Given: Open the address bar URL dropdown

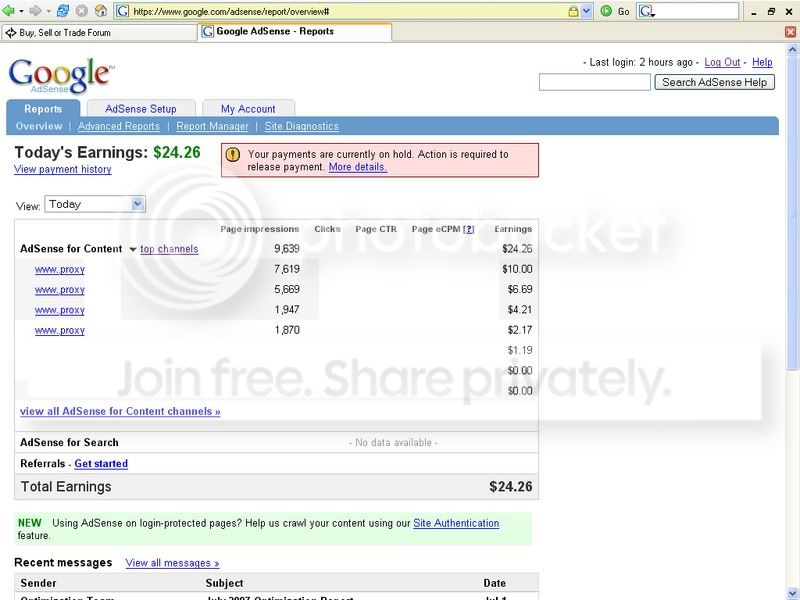Looking at the screenshot, I should tap(586, 11).
